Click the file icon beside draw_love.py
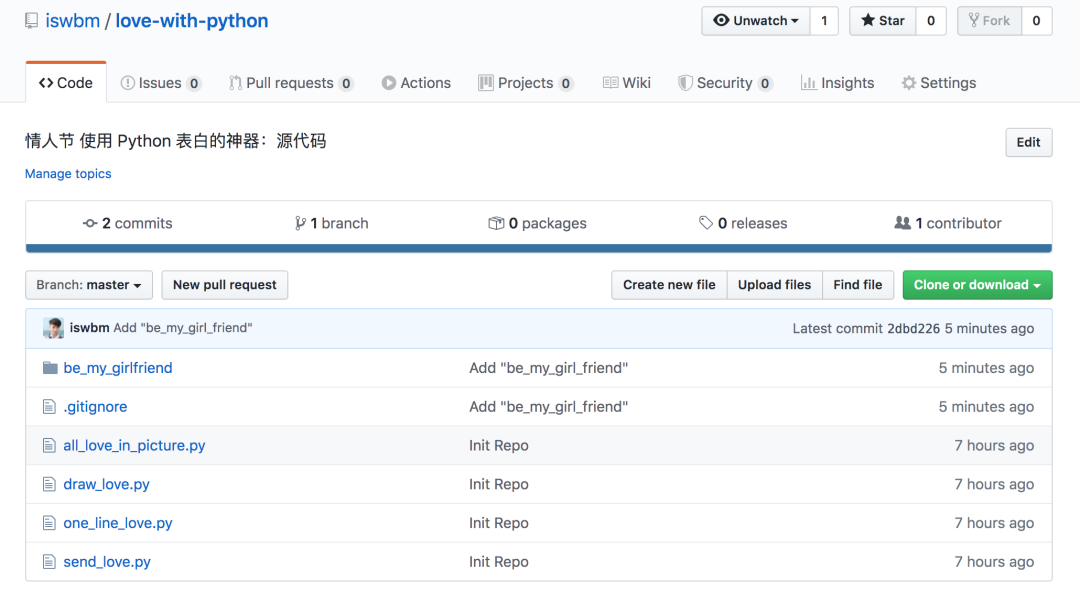This screenshot has height=592, width=1080. [49, 484]
